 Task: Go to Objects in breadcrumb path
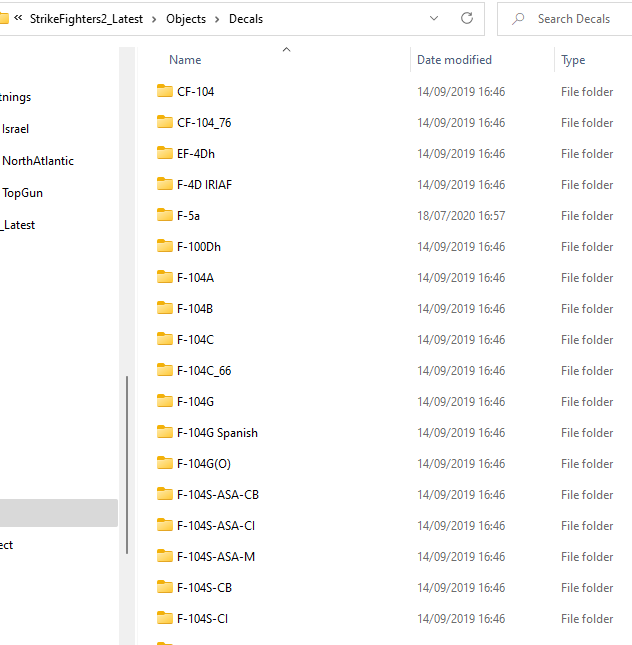point(186,19)
